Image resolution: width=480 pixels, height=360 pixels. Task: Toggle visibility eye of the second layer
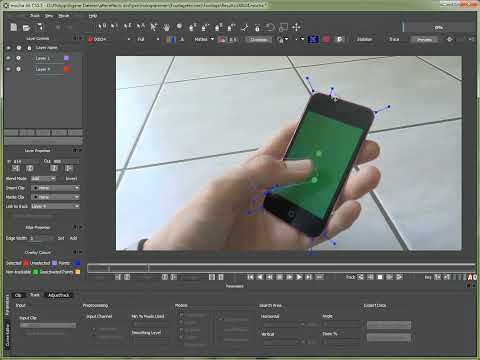pos(9,69)
